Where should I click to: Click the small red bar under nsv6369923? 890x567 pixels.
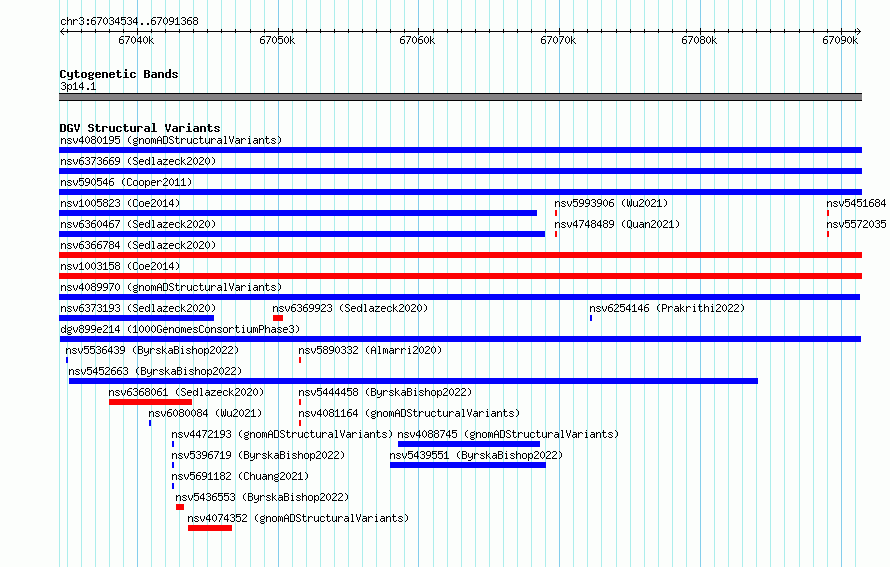(278, 318)
